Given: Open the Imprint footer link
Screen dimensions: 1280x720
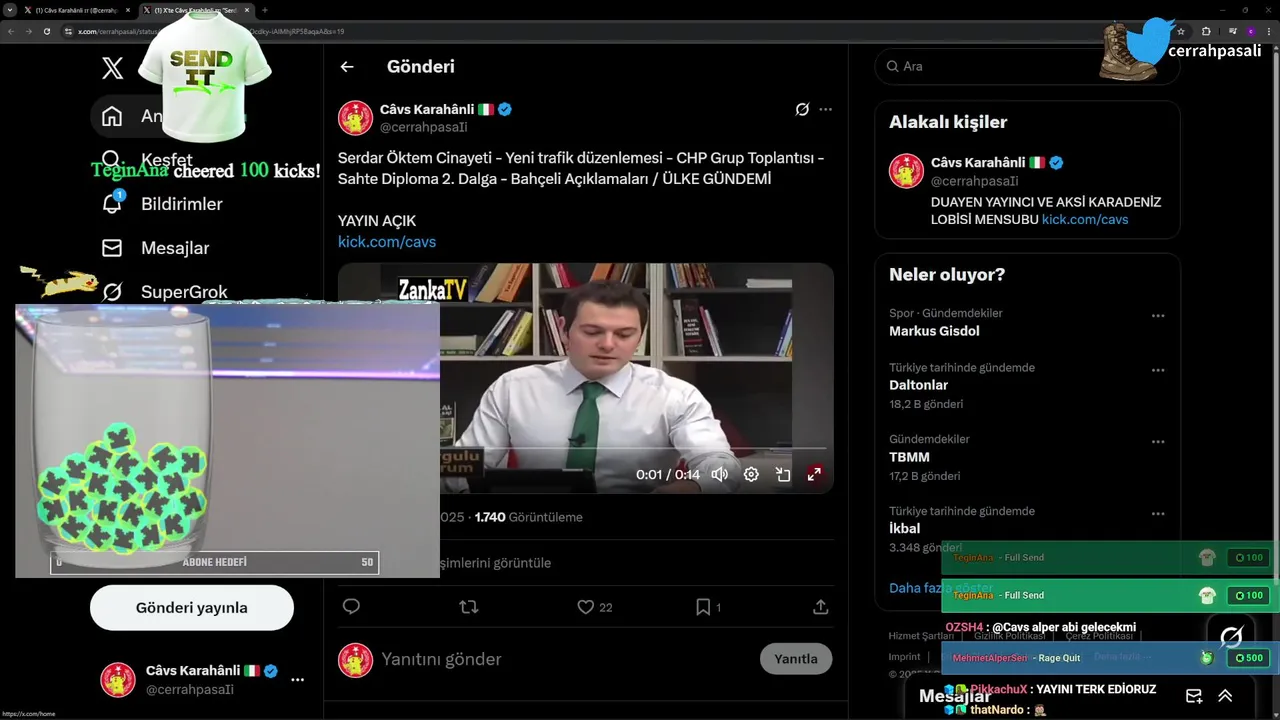Looking at the screenshot, I should pyautogui.click(x=904, y=657).
